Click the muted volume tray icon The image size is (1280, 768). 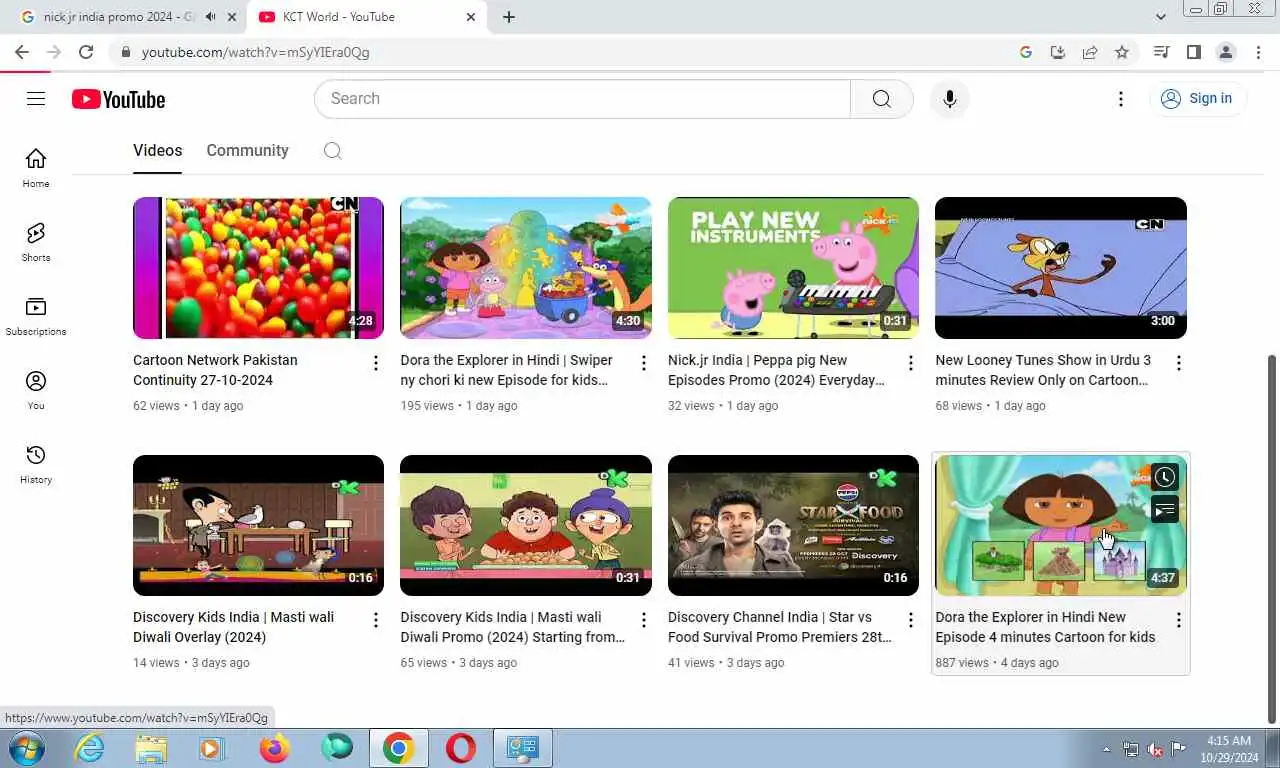click(x=1155, y=749)
